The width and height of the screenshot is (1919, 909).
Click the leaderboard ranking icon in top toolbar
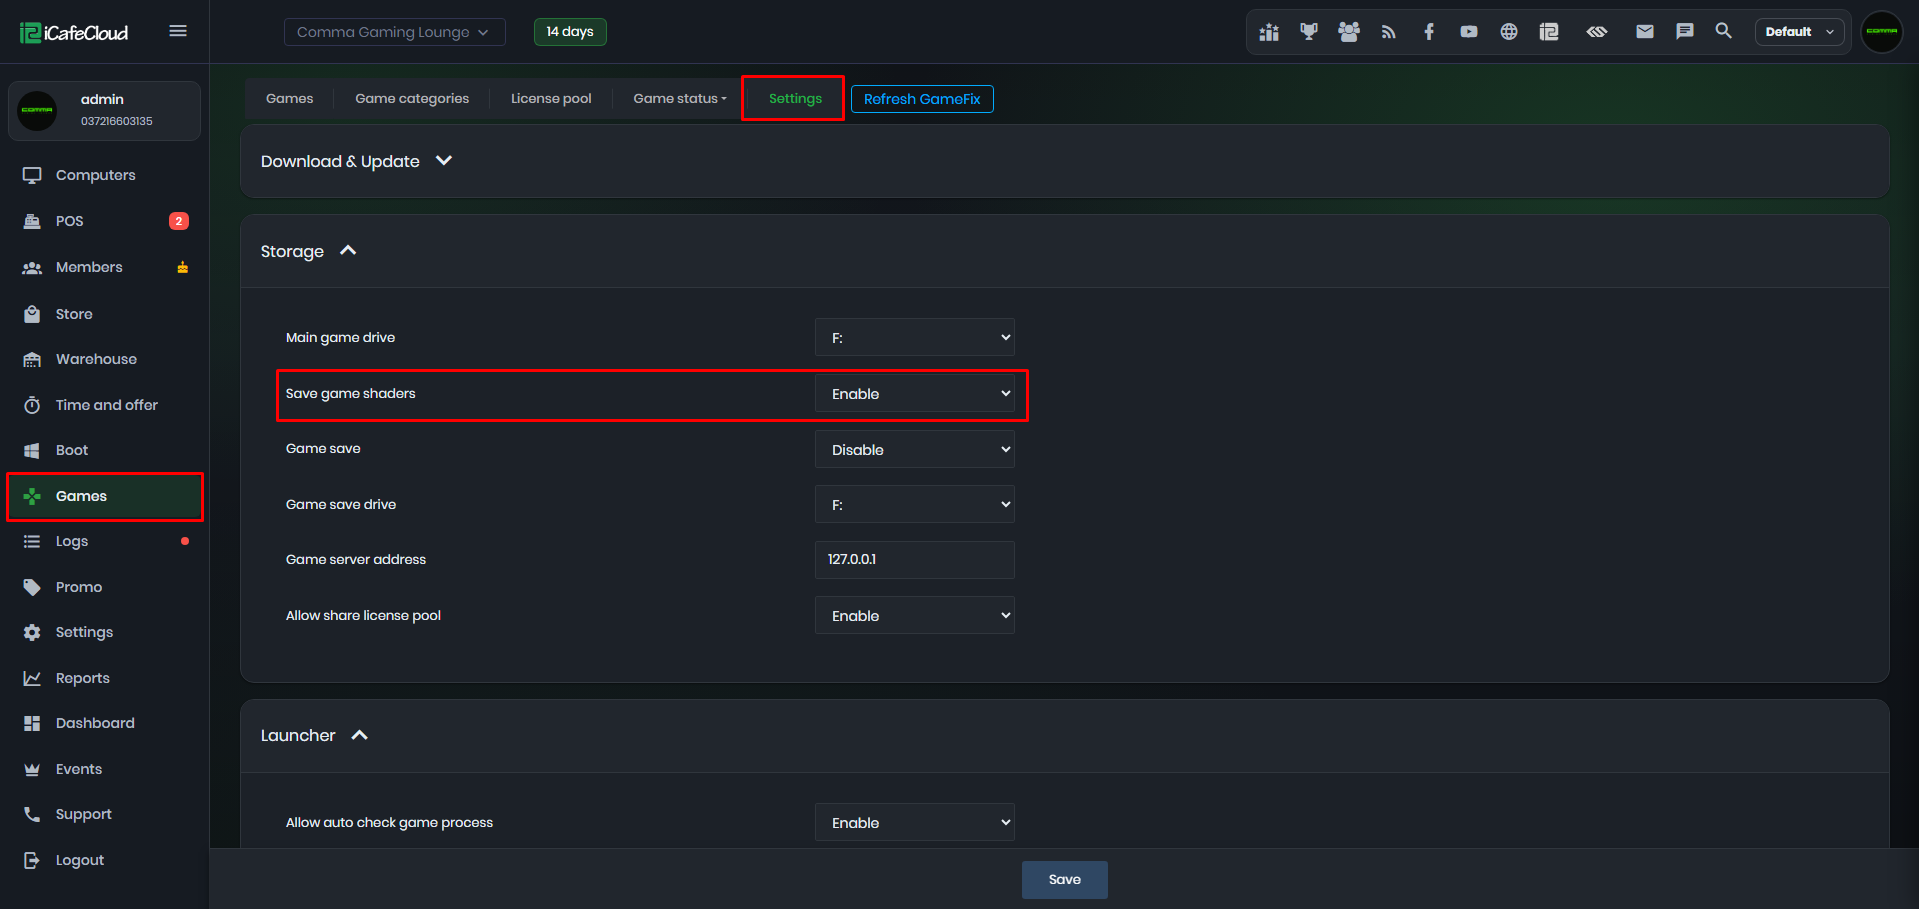pos(1269,32)
